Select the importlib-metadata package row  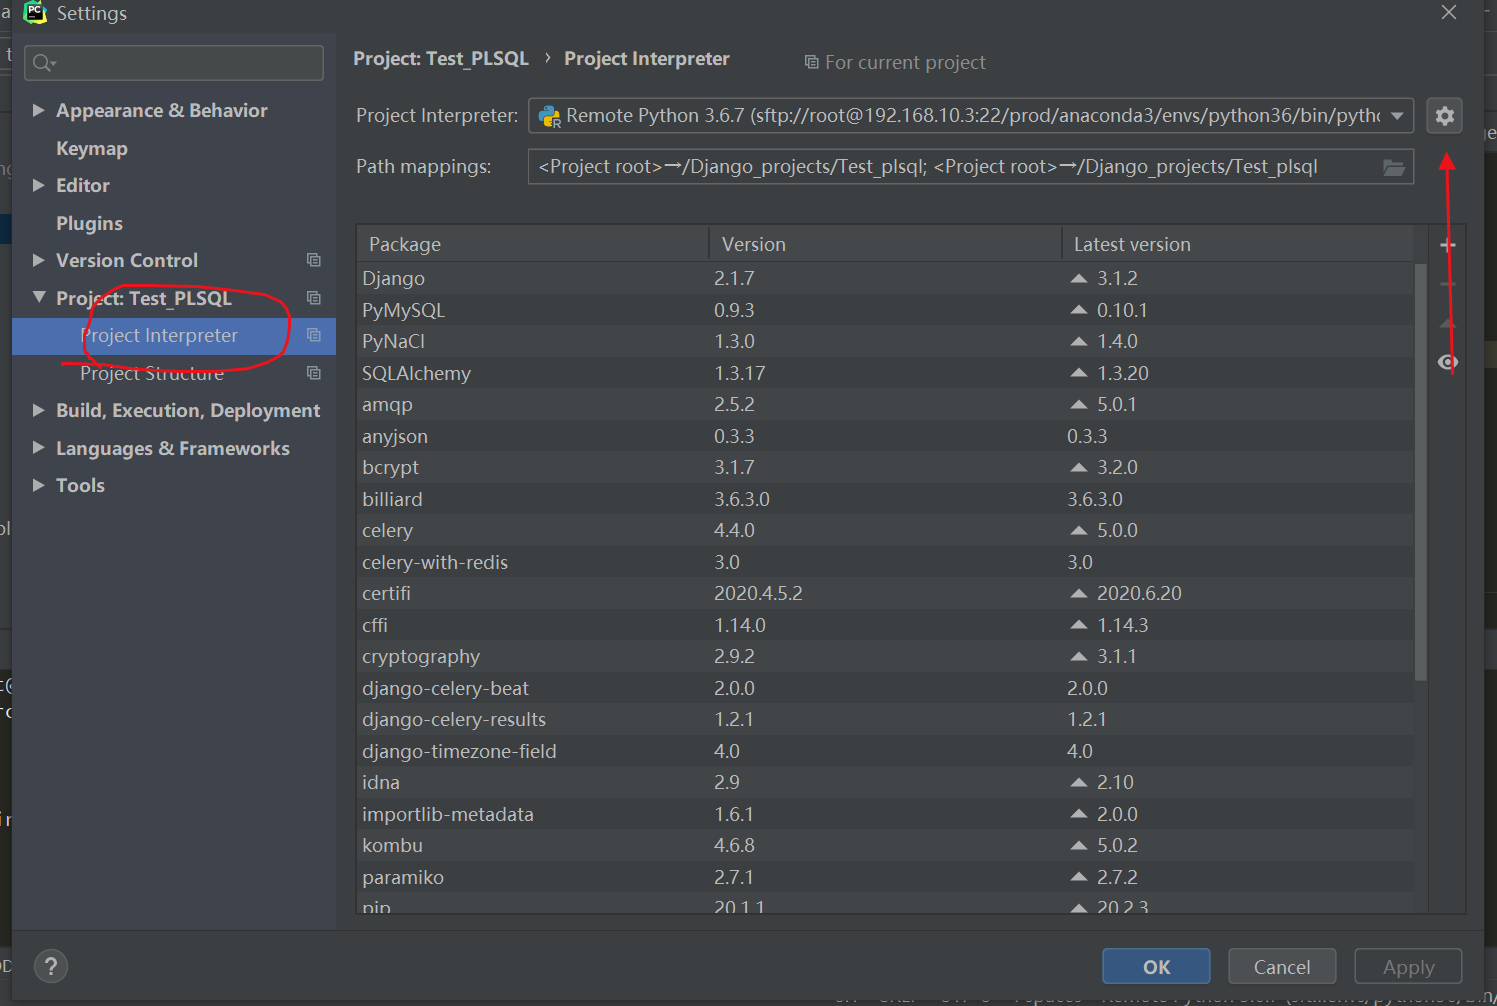885,814
